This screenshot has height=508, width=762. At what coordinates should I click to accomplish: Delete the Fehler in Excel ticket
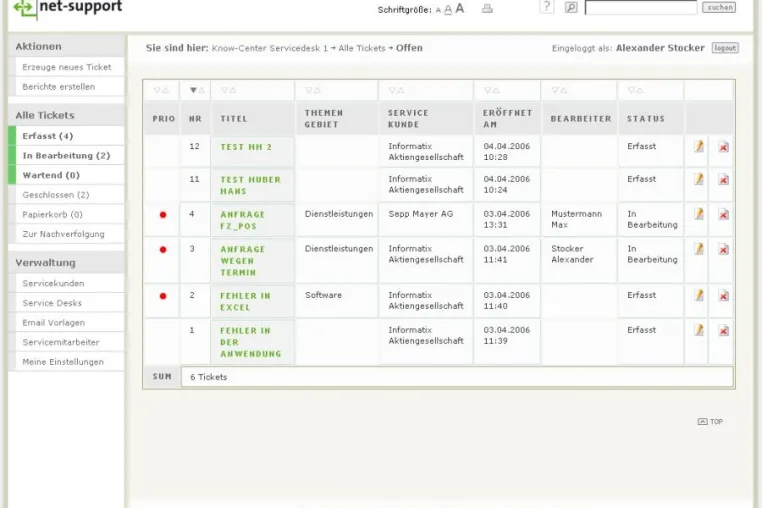pyautogui.click(x=724, y=296)
